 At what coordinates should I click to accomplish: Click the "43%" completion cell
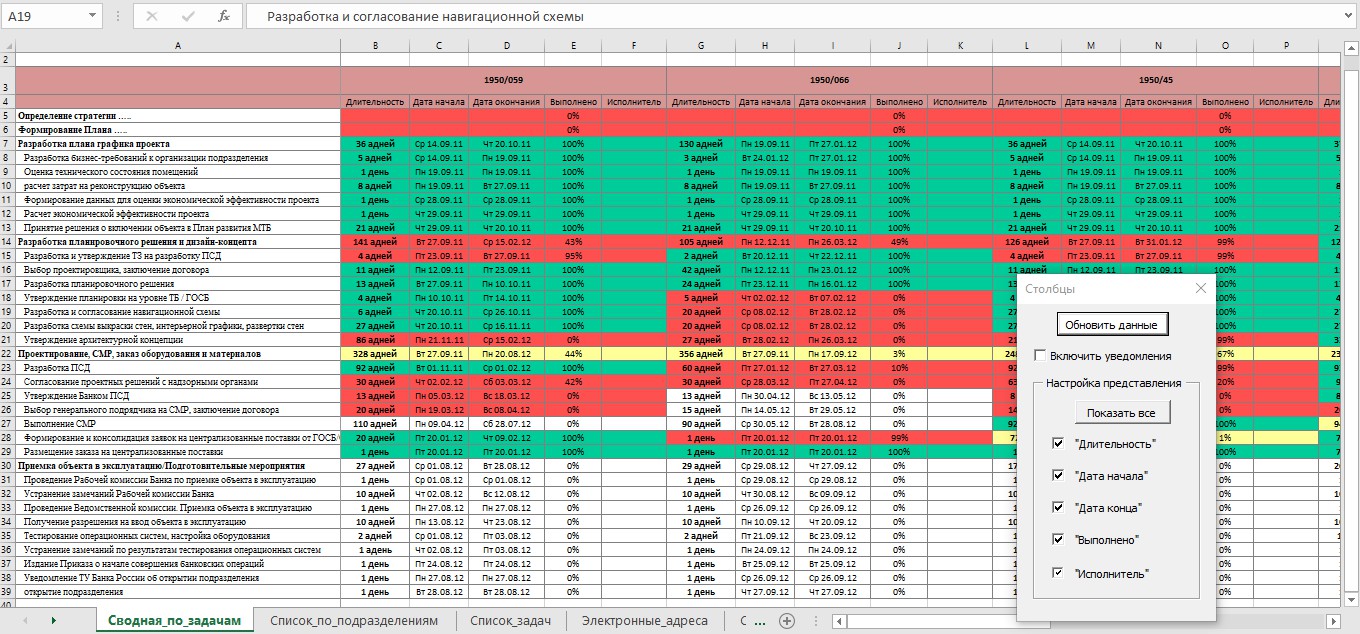(573, 242)
